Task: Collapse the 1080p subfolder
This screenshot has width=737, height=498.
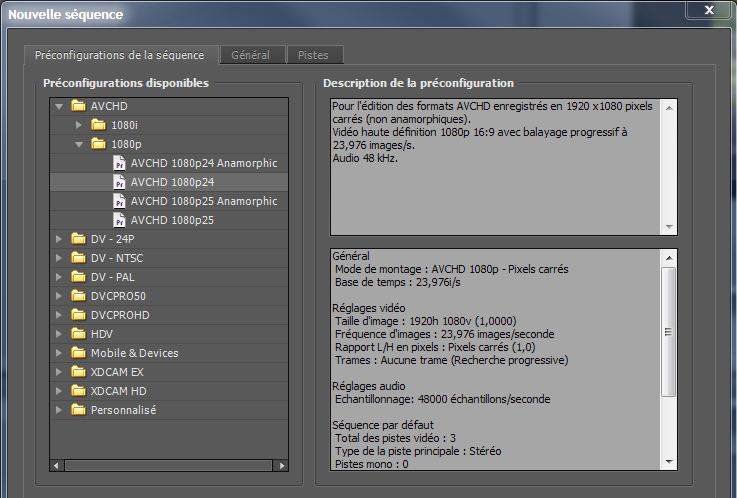Action: (79, 144)
